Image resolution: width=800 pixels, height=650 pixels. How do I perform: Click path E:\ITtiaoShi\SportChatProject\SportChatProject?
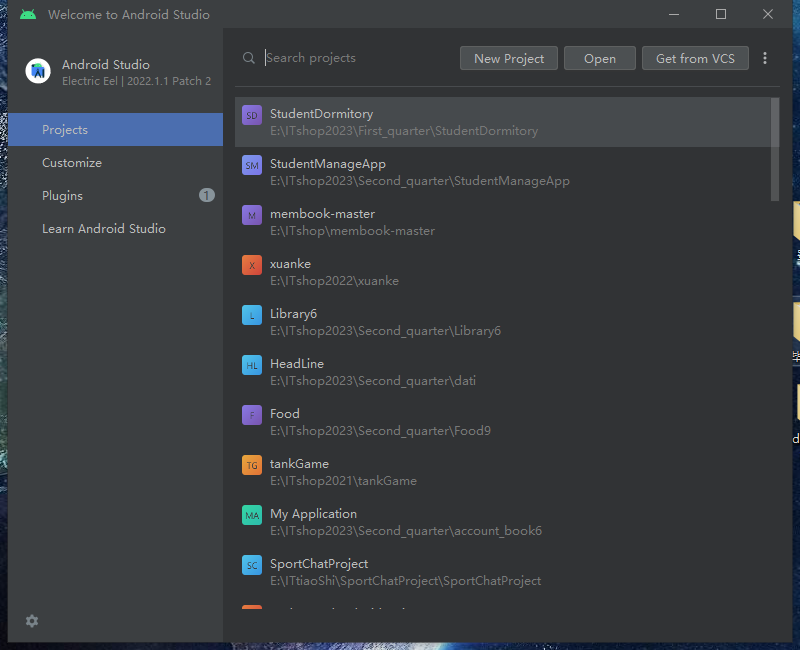pos(406,581)
